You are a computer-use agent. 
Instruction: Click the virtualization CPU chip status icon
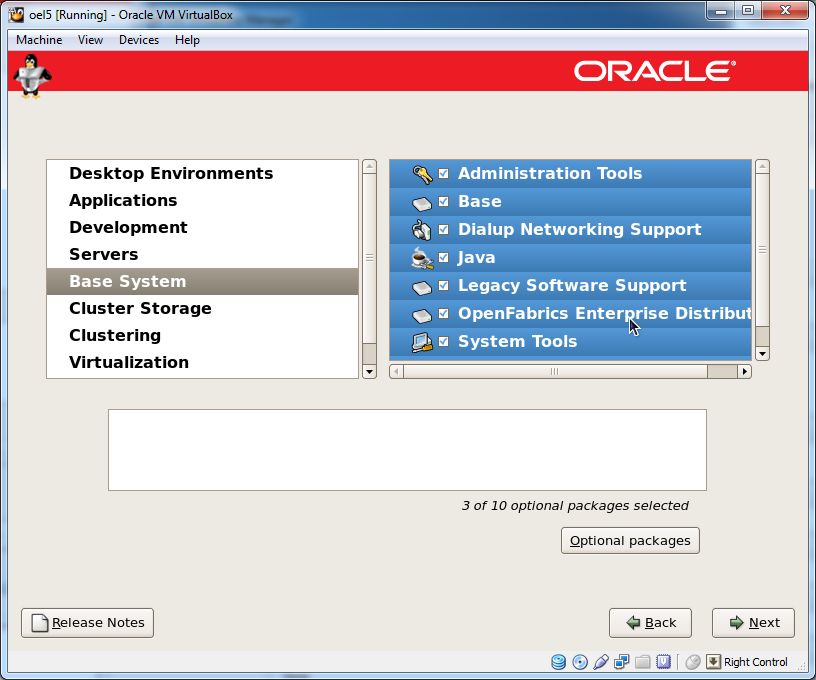[664, 662]
